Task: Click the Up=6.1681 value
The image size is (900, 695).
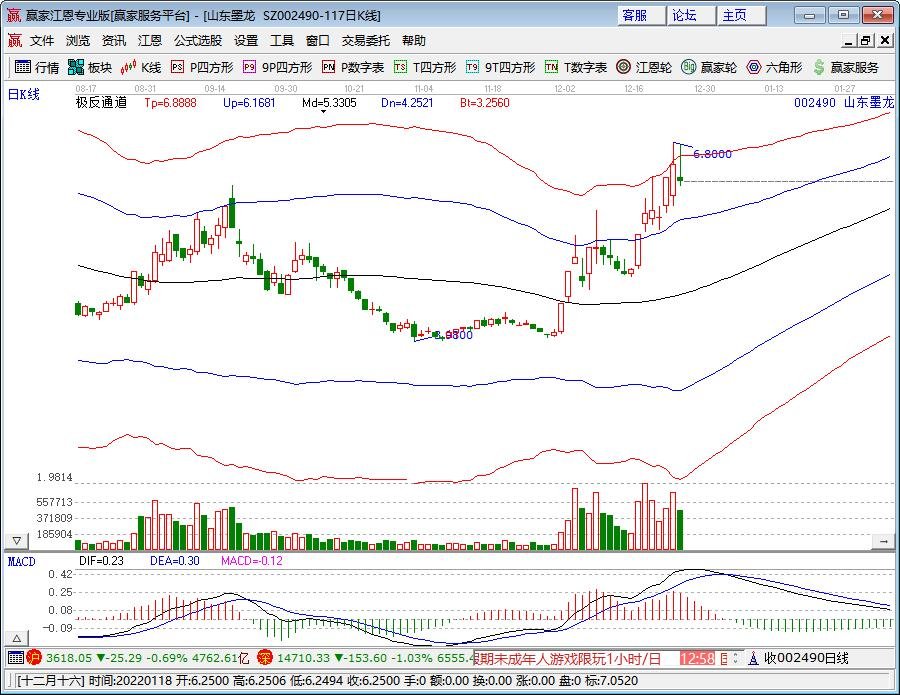Action: [249, 103]
